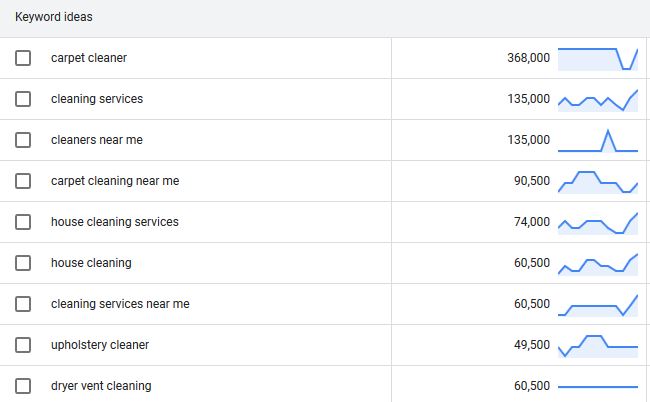Click the Keyword ideas column header
Image resolution: width=650 pixels, height=402 pixels.
pyautogui.click(x=54, y=17)
